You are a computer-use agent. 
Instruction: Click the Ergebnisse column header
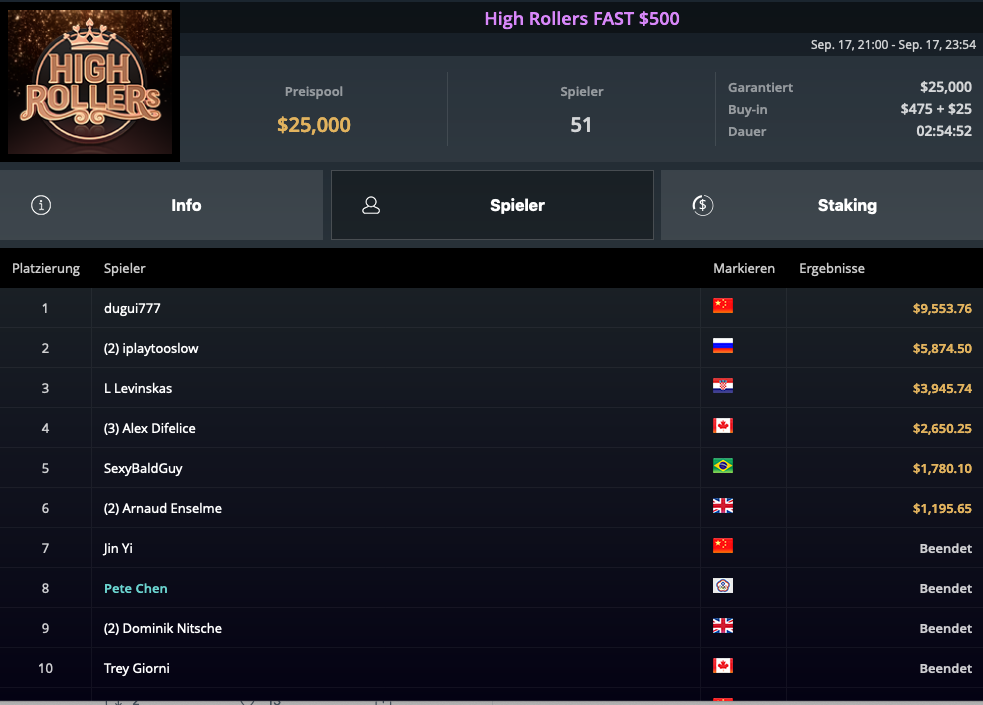[831, 268]
